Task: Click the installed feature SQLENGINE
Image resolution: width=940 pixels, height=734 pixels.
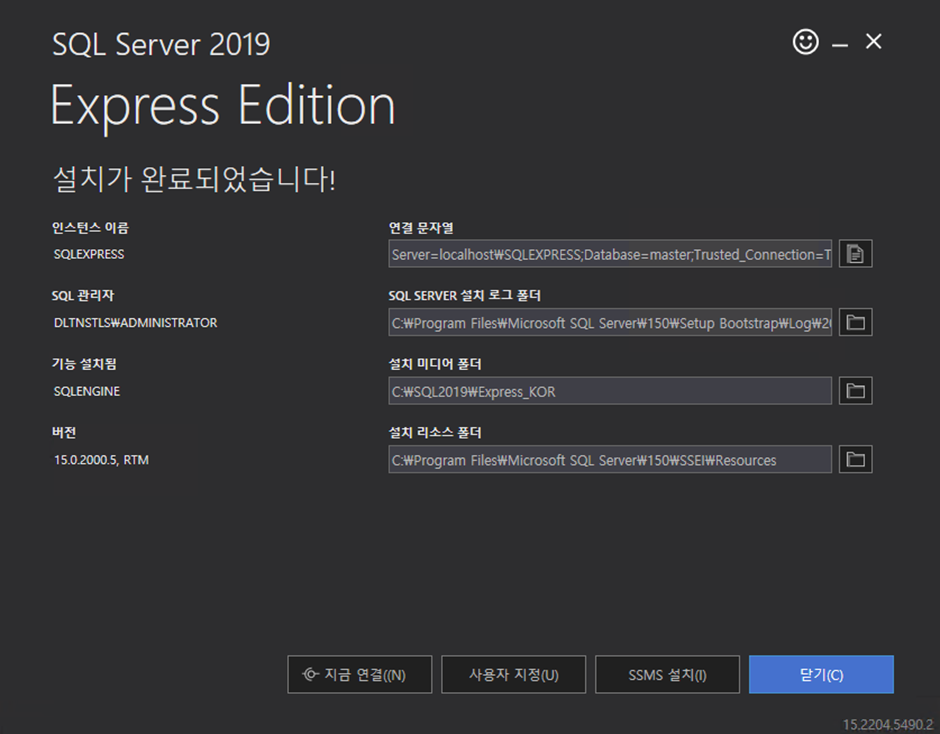Action: [x=87, y=391]
